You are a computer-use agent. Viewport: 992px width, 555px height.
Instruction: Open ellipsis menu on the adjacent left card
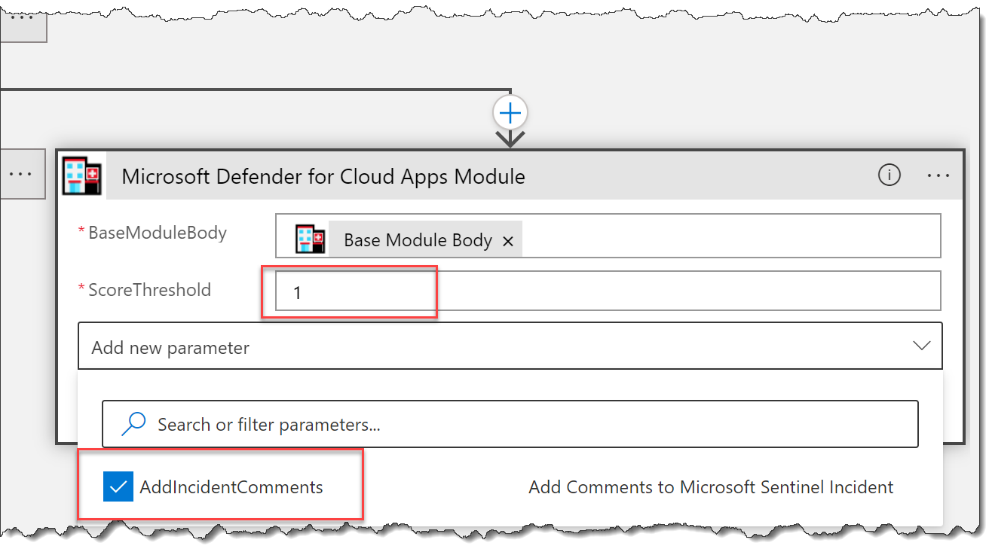coord(21,174)
